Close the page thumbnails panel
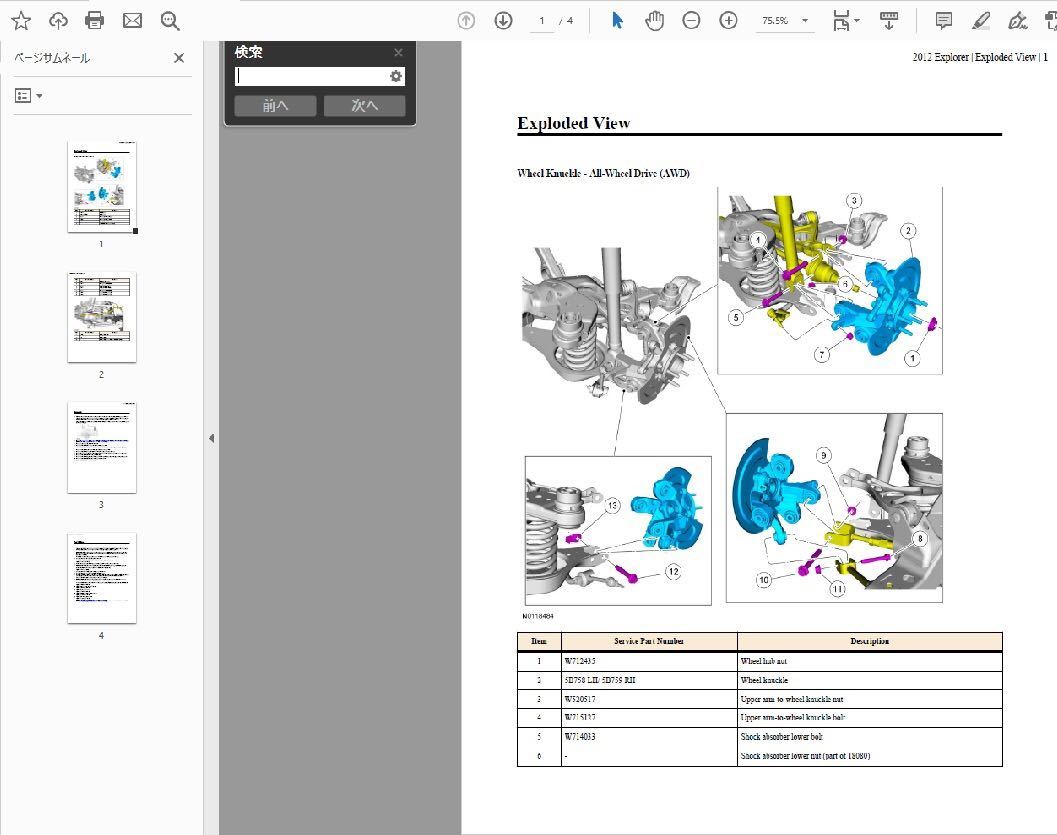 [x=179, y=58]
